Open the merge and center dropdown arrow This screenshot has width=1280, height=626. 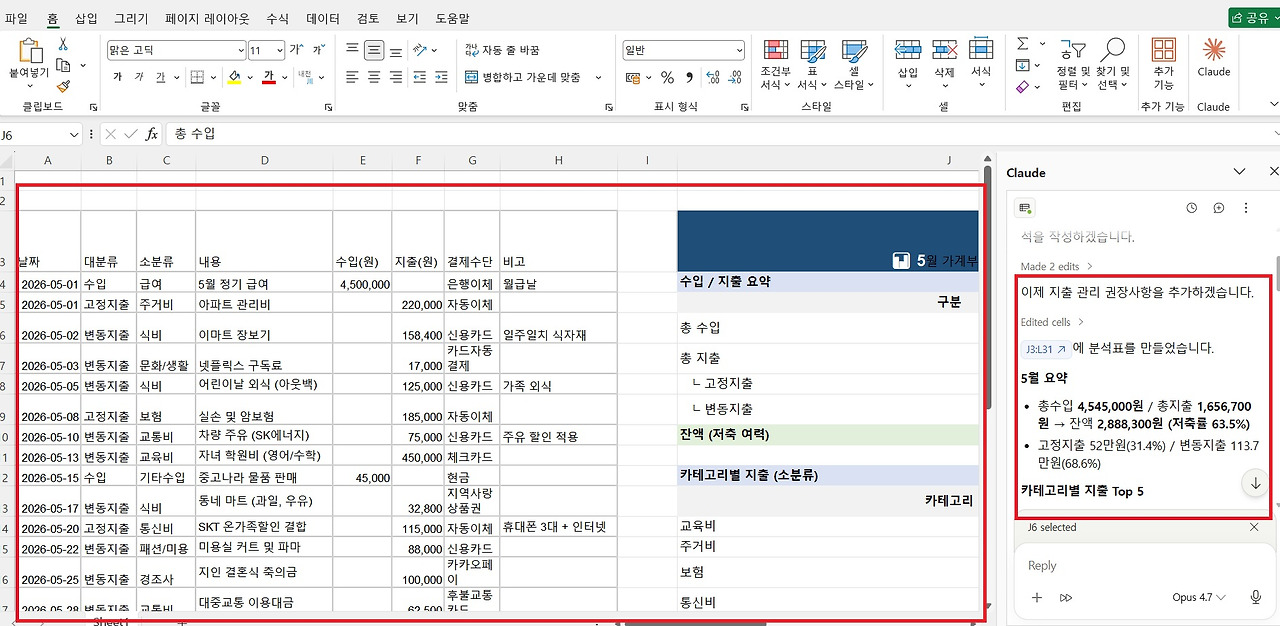598,77
